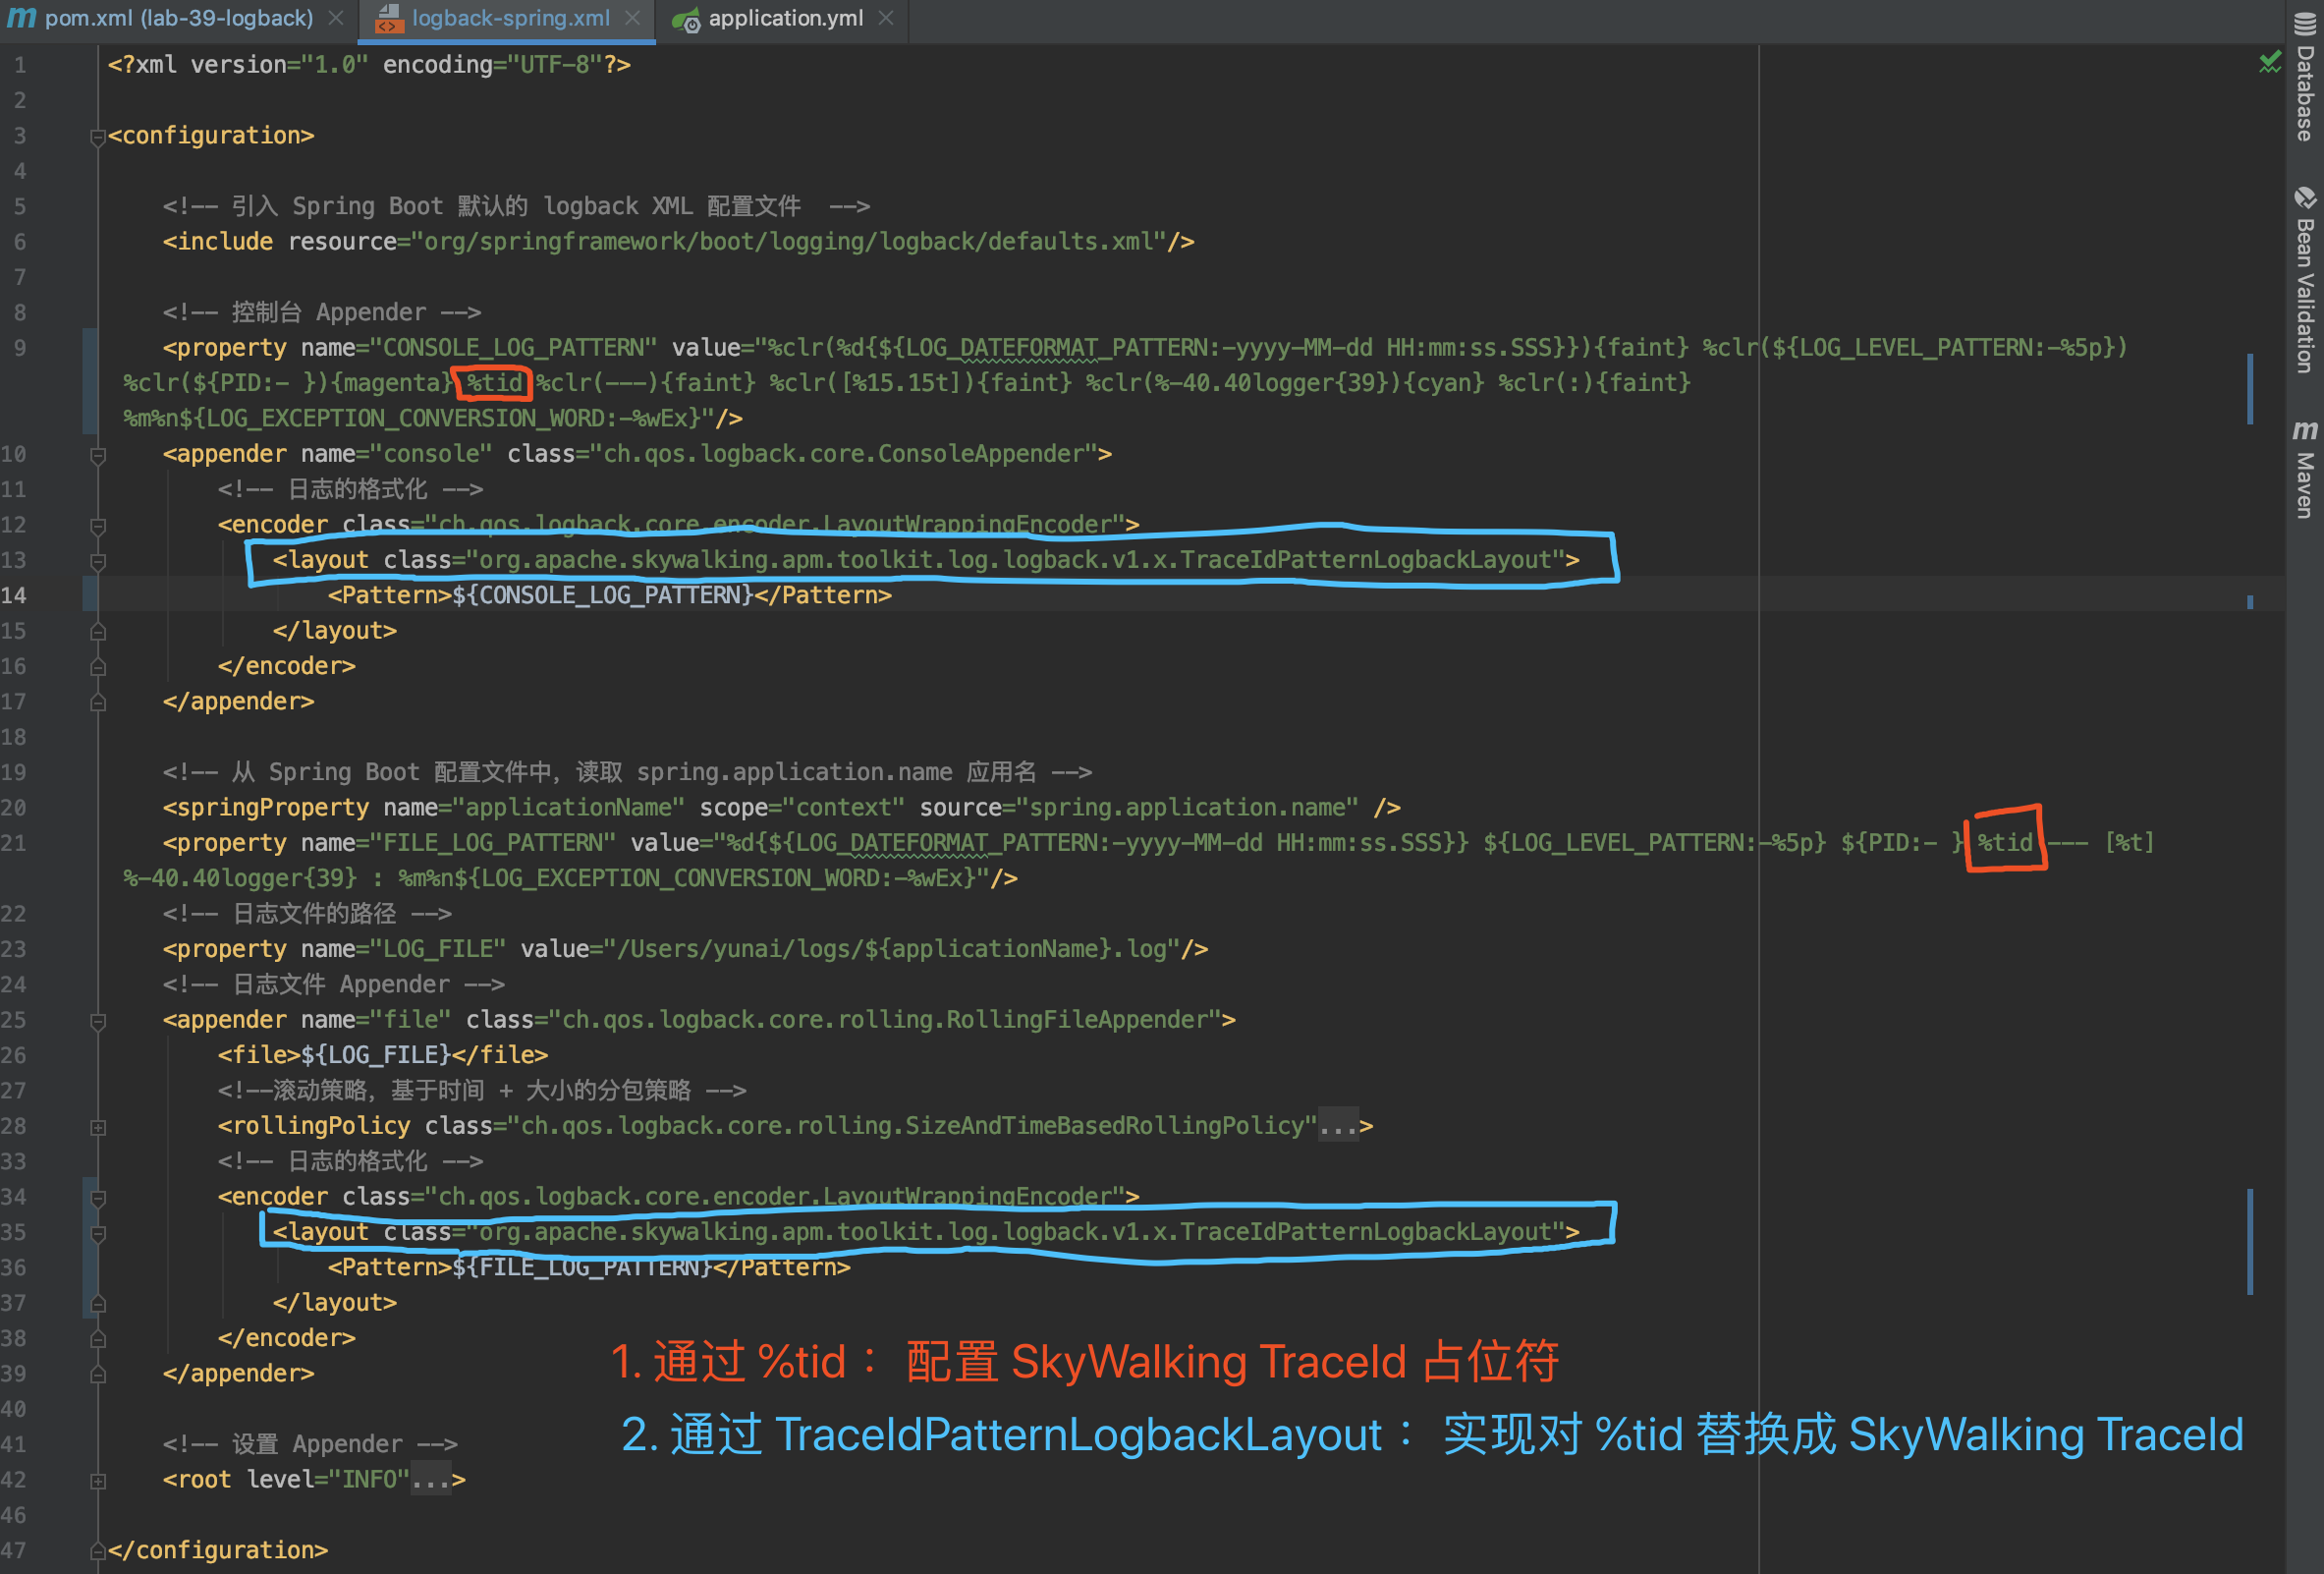Click the Spring icon on application.yml tab

pyautogui.click(x=686, y=20)
